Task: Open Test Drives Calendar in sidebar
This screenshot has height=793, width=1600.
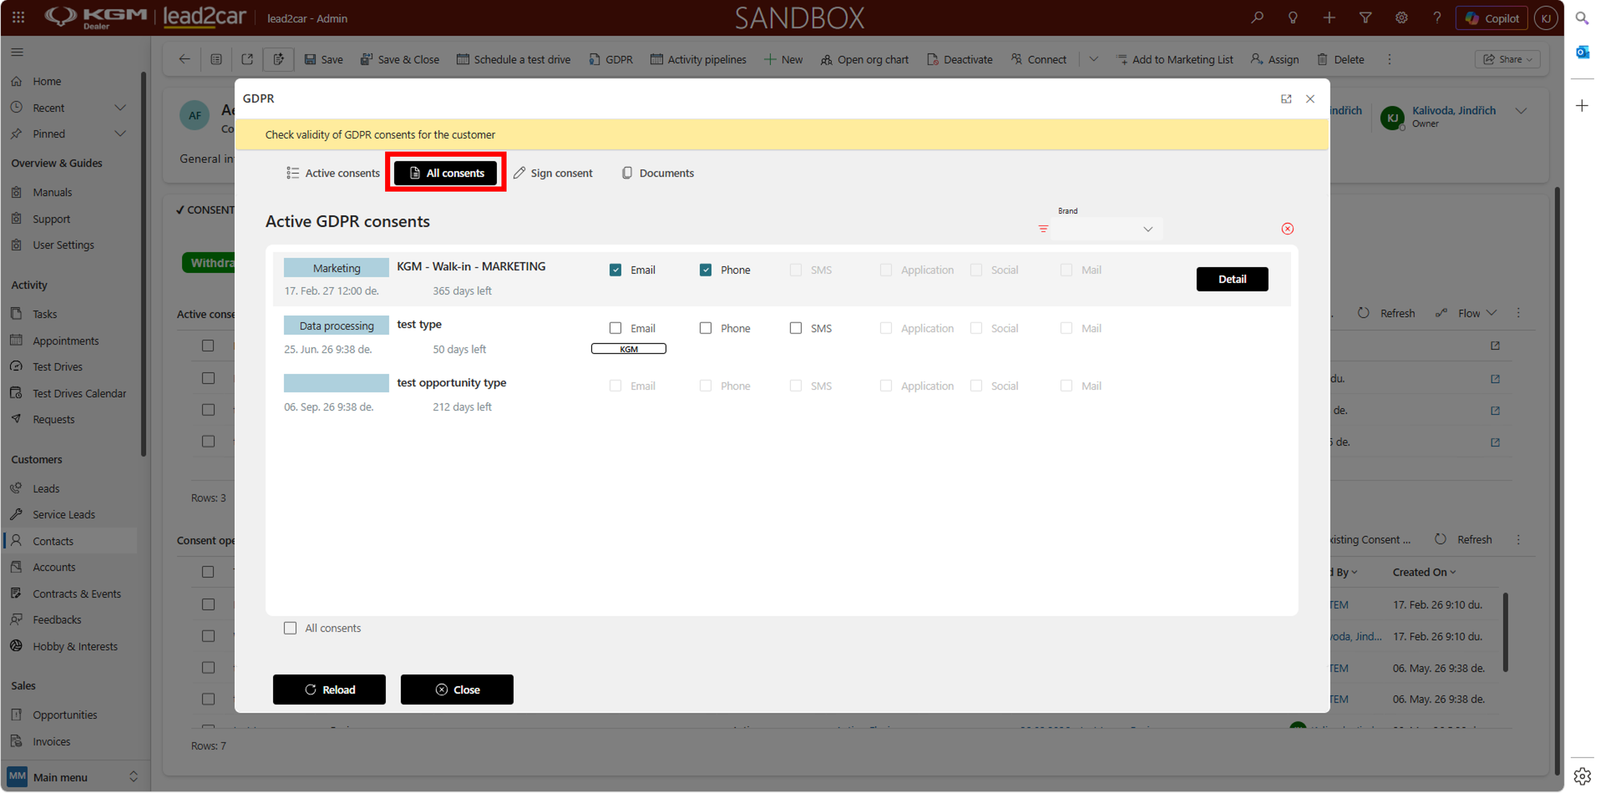Action: pos(79,393)
